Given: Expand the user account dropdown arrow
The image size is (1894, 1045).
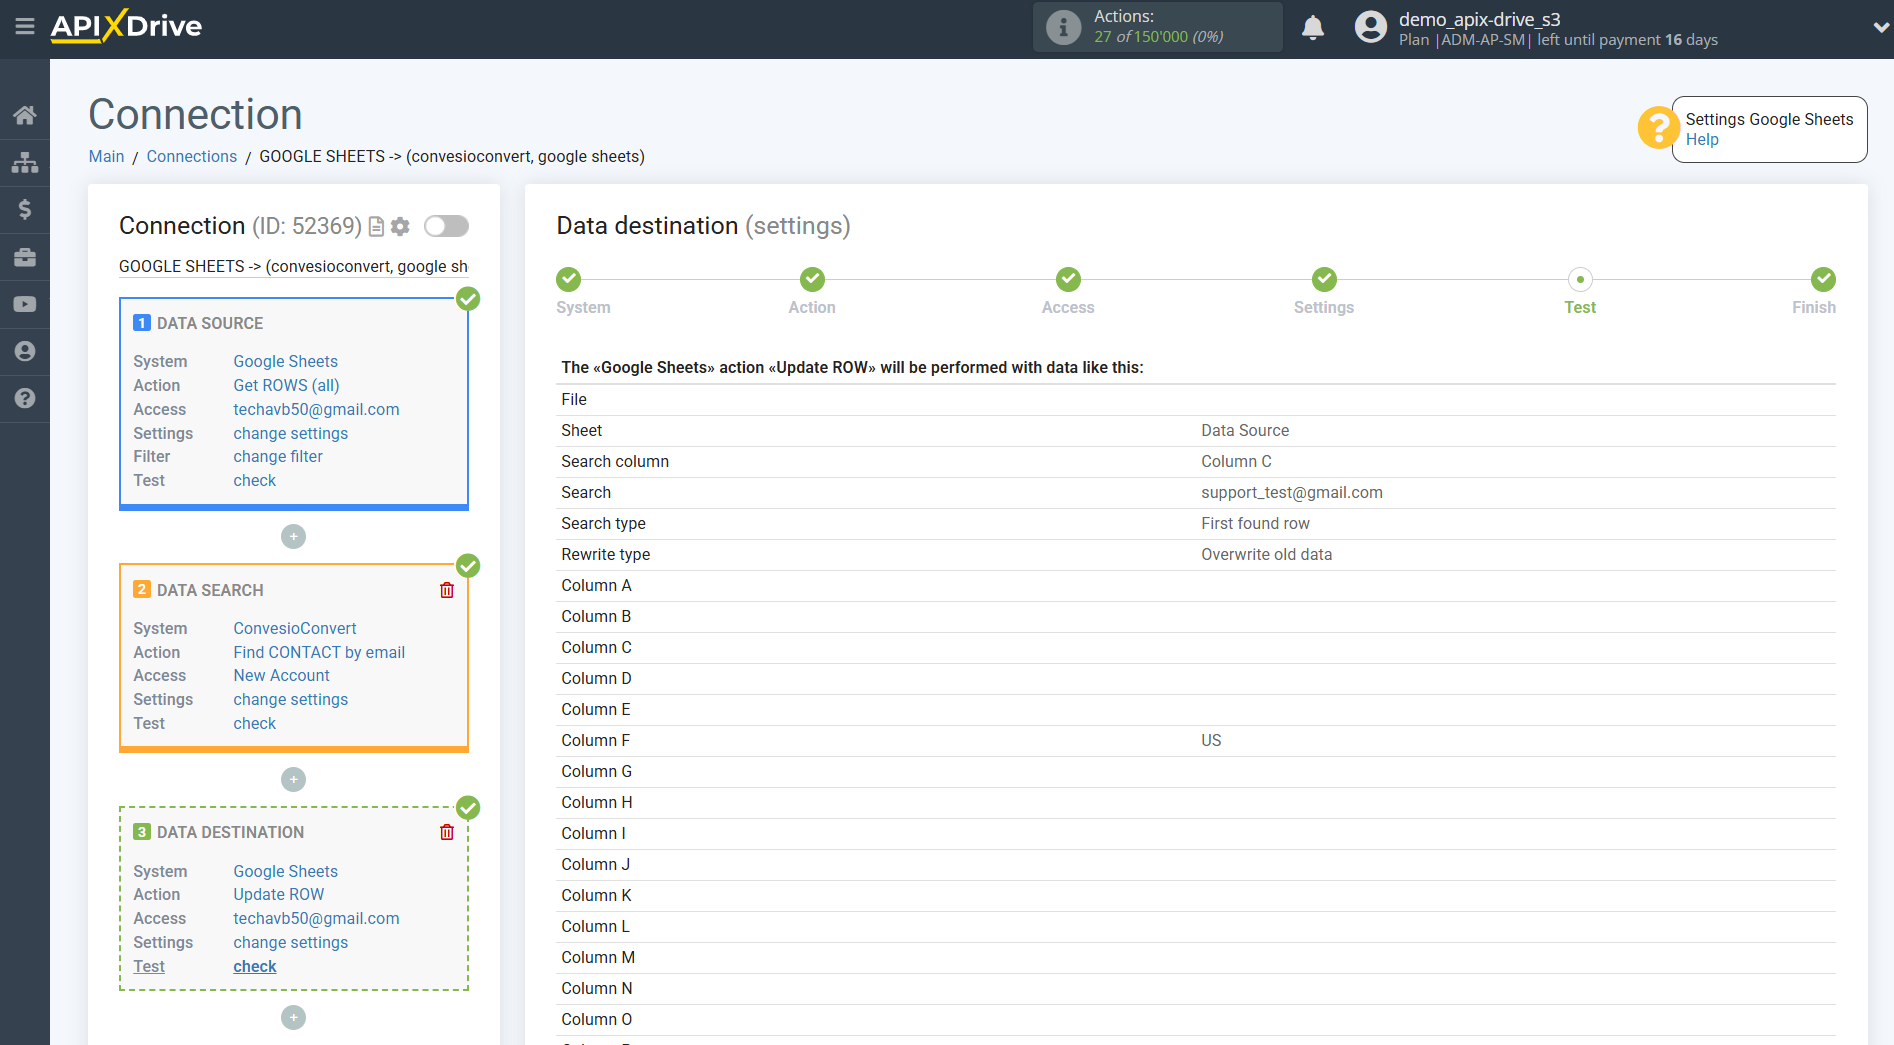Looking at the screenshot, I should coord(1880,28).
